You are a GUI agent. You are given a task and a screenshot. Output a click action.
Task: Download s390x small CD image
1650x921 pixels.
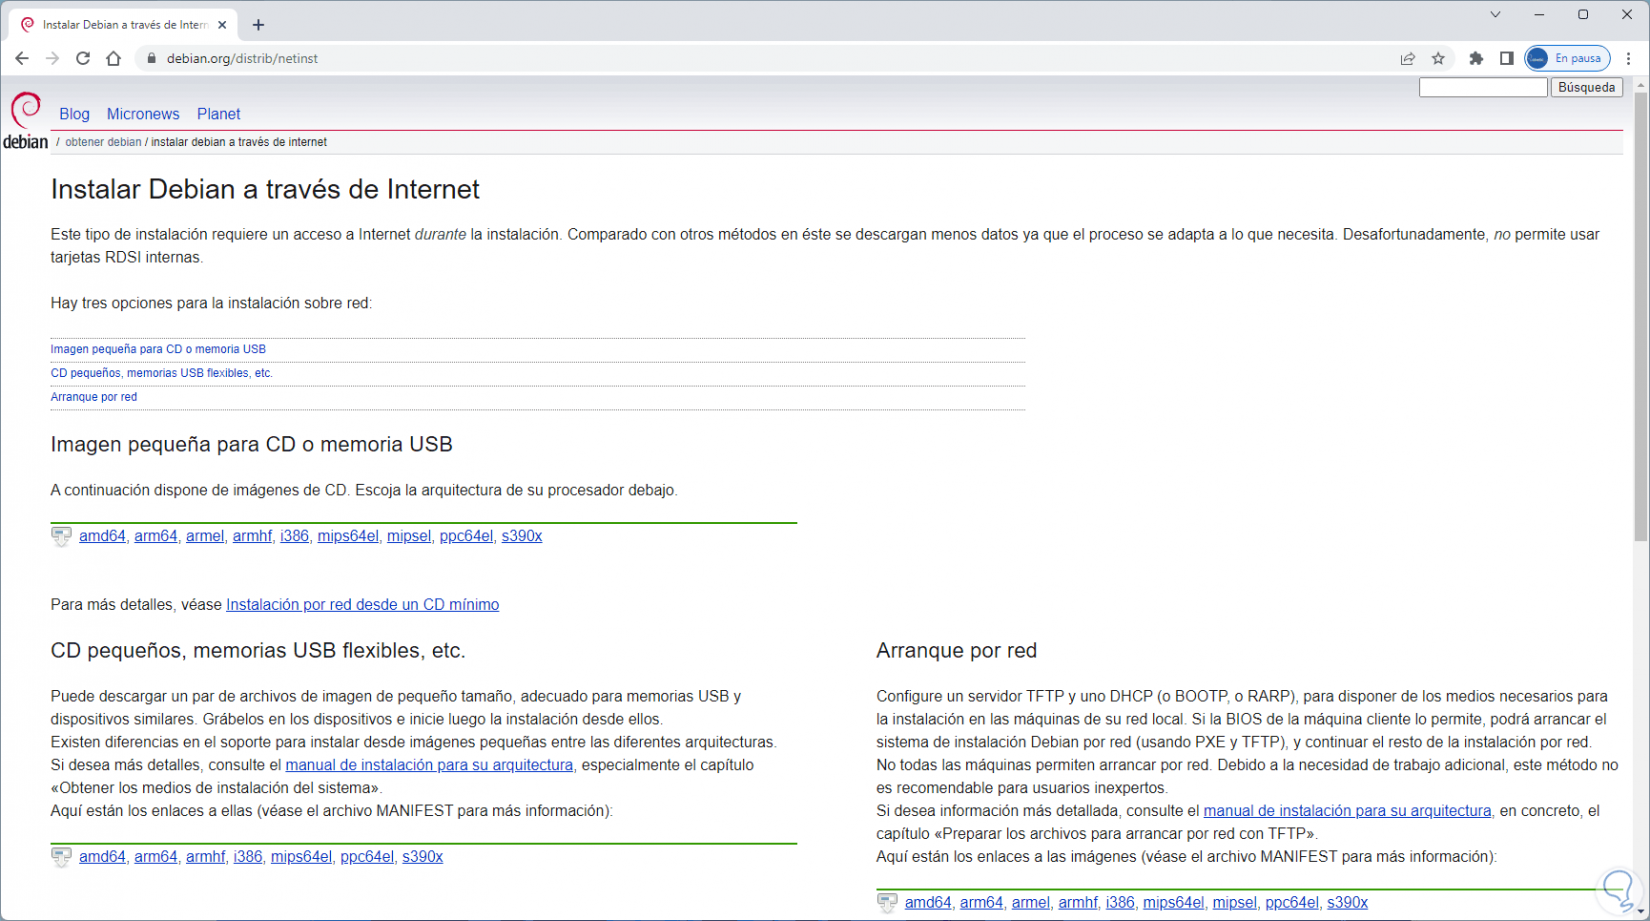522,536
